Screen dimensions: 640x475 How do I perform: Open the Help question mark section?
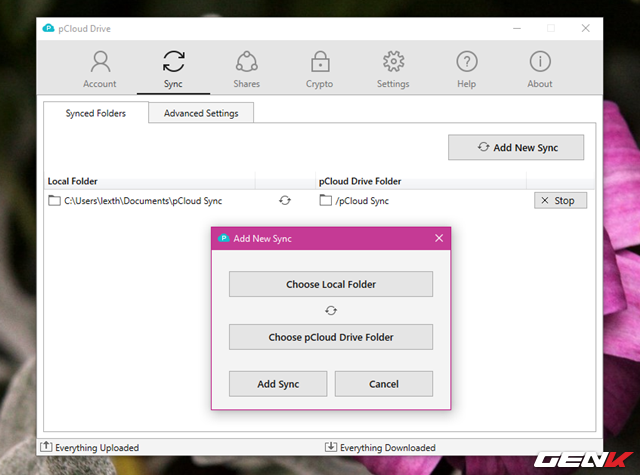coord(467,69)
